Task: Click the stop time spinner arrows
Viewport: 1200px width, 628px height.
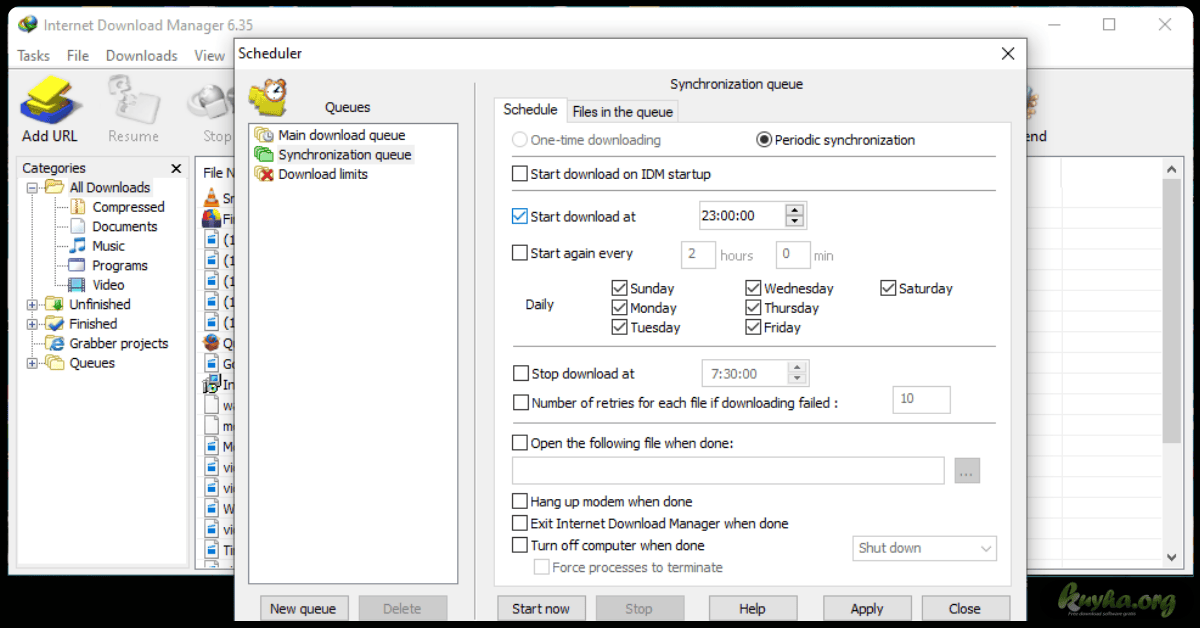Action: tap(796, 374)
